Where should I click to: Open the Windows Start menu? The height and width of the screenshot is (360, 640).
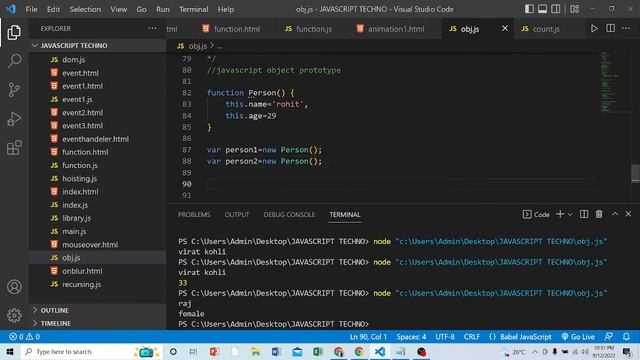pos(10,351)
